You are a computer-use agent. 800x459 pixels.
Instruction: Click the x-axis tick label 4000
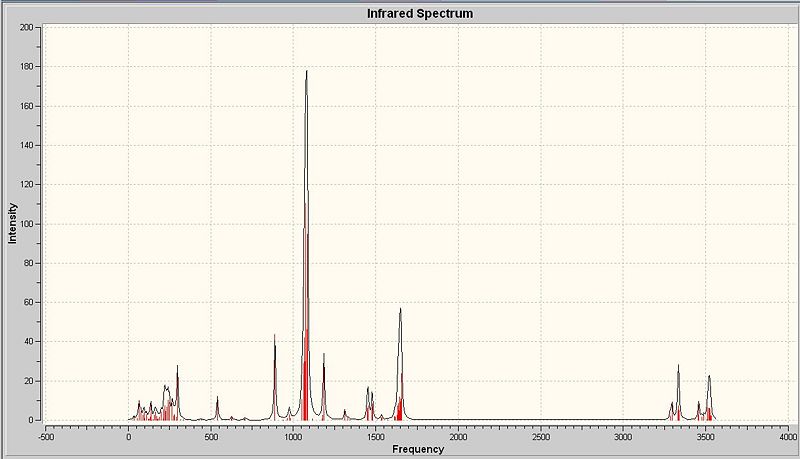coord(788,437)
